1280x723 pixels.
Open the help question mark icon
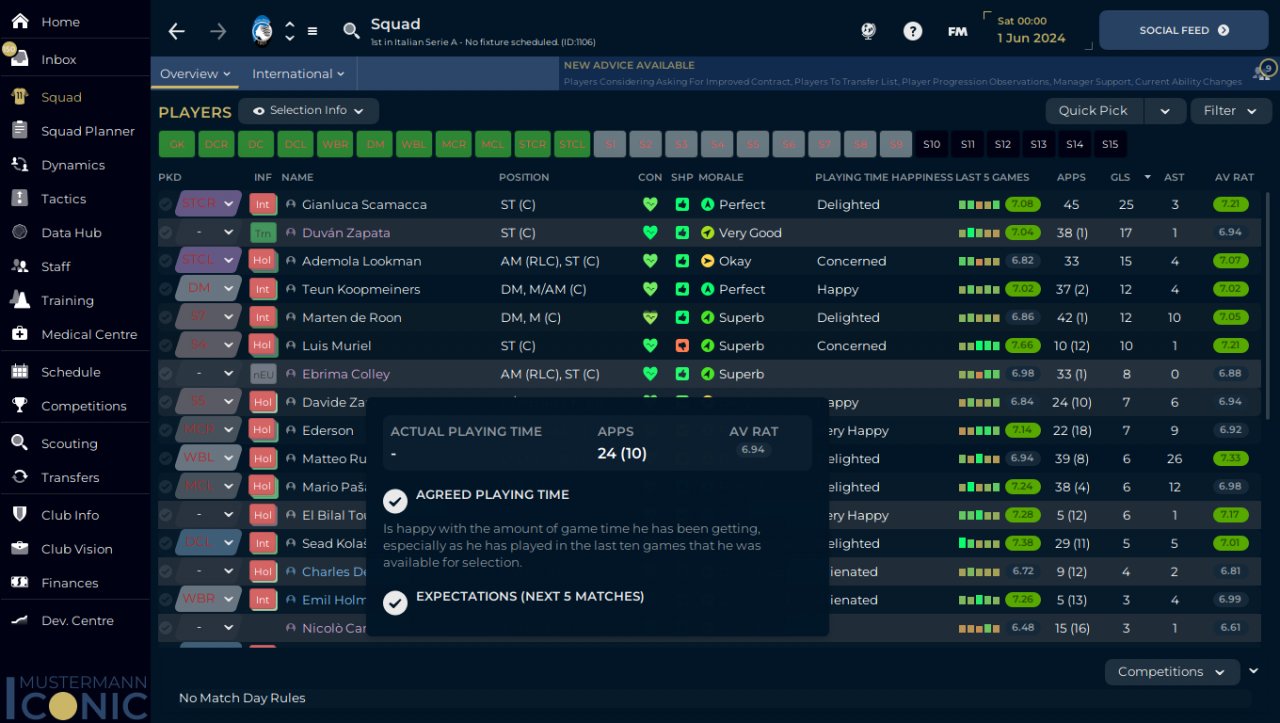coord(912,31)
